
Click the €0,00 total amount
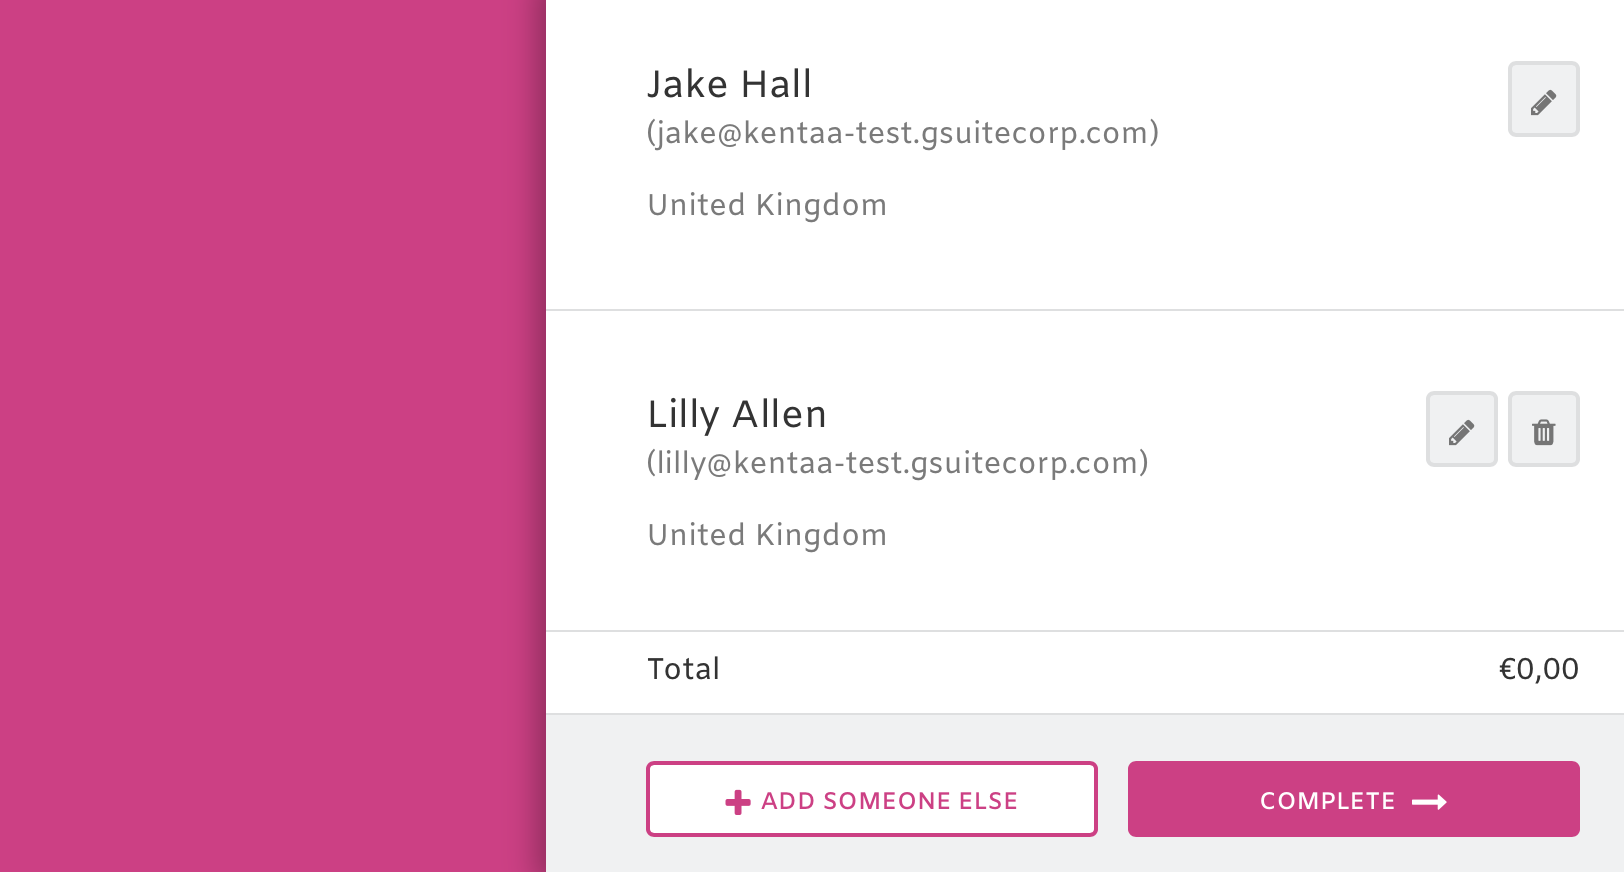[1538, 669]
